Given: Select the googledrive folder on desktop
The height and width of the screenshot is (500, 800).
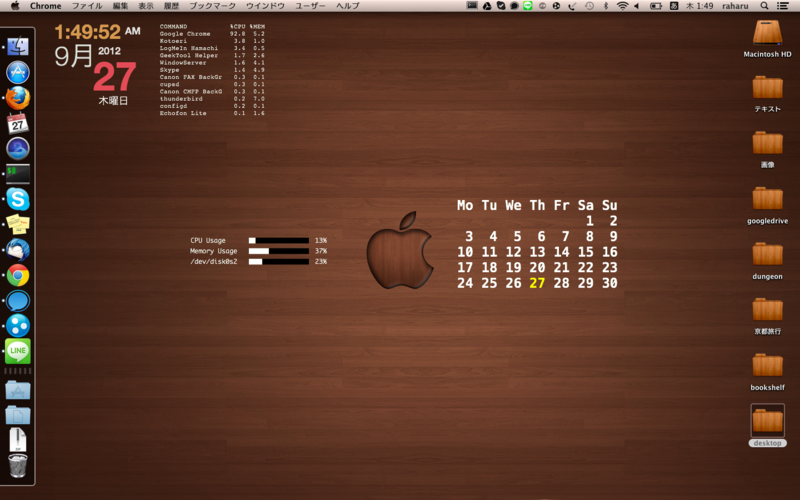Looking at the screenshot, I should coord(767,198).
